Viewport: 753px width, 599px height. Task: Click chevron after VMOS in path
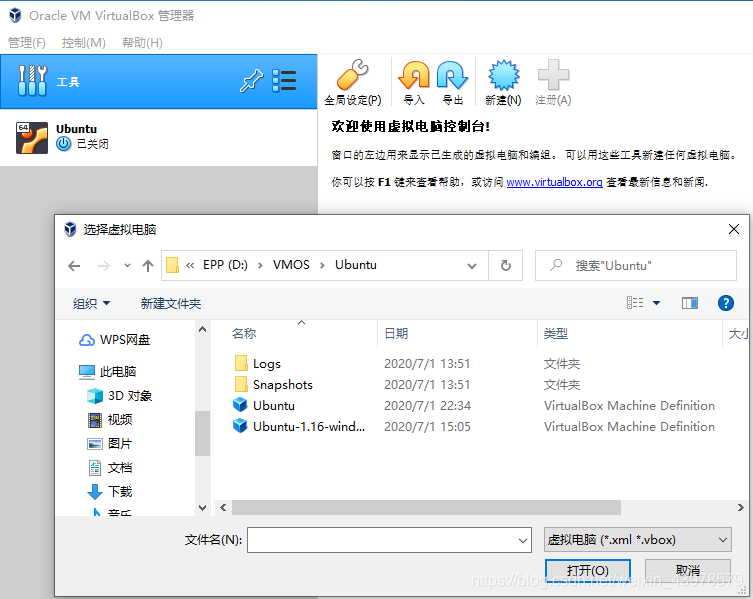[322, 265]
